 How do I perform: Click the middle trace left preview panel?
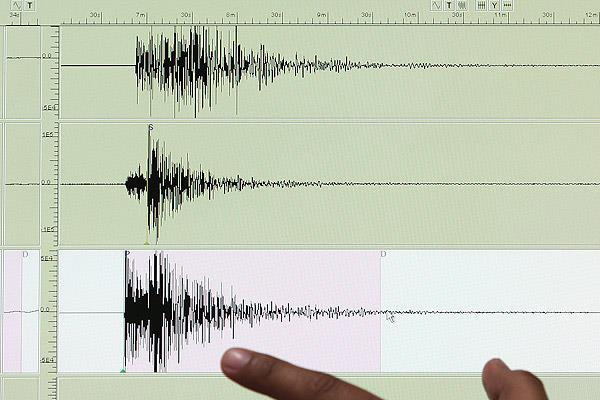(23, 184)
